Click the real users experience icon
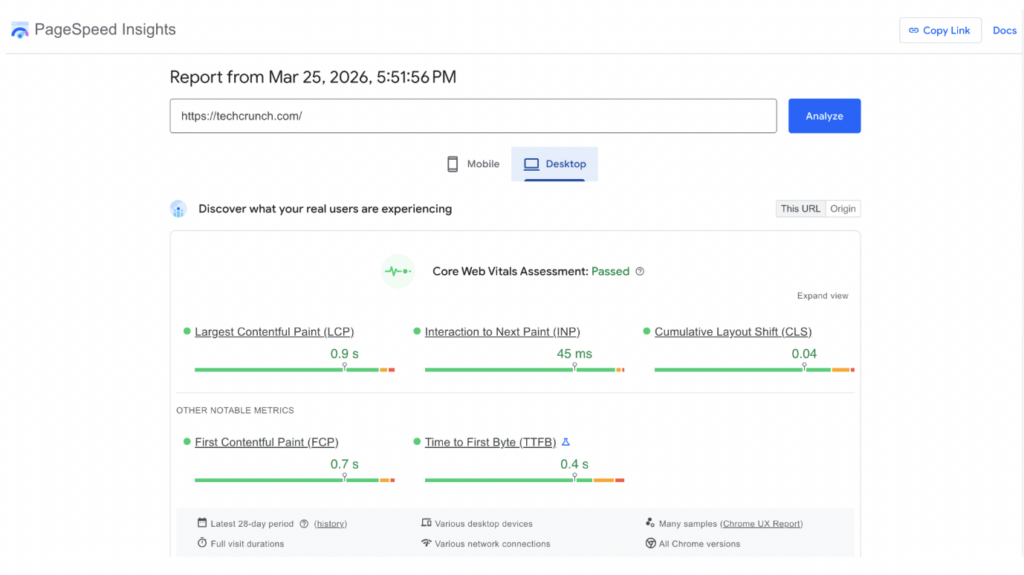 coord(178,209)
